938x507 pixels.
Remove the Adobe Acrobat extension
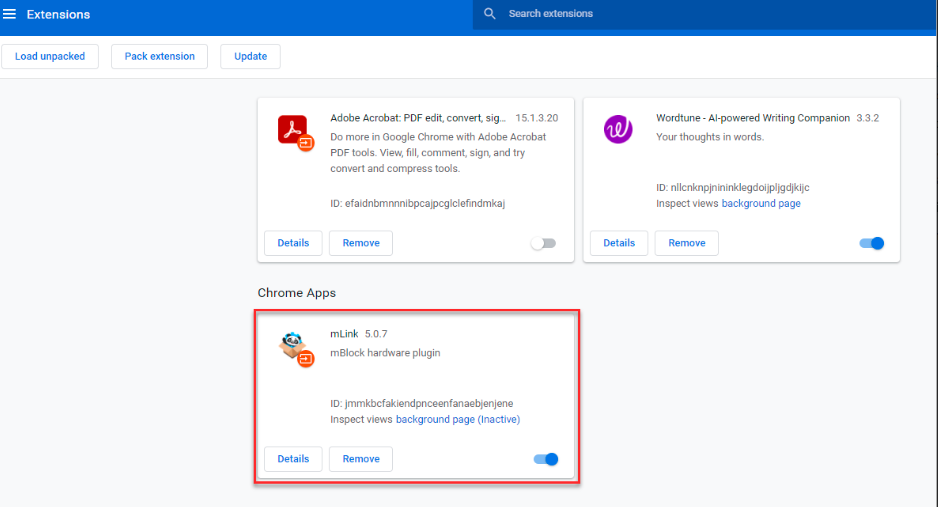pyautogui.click(x=361, y=243)
